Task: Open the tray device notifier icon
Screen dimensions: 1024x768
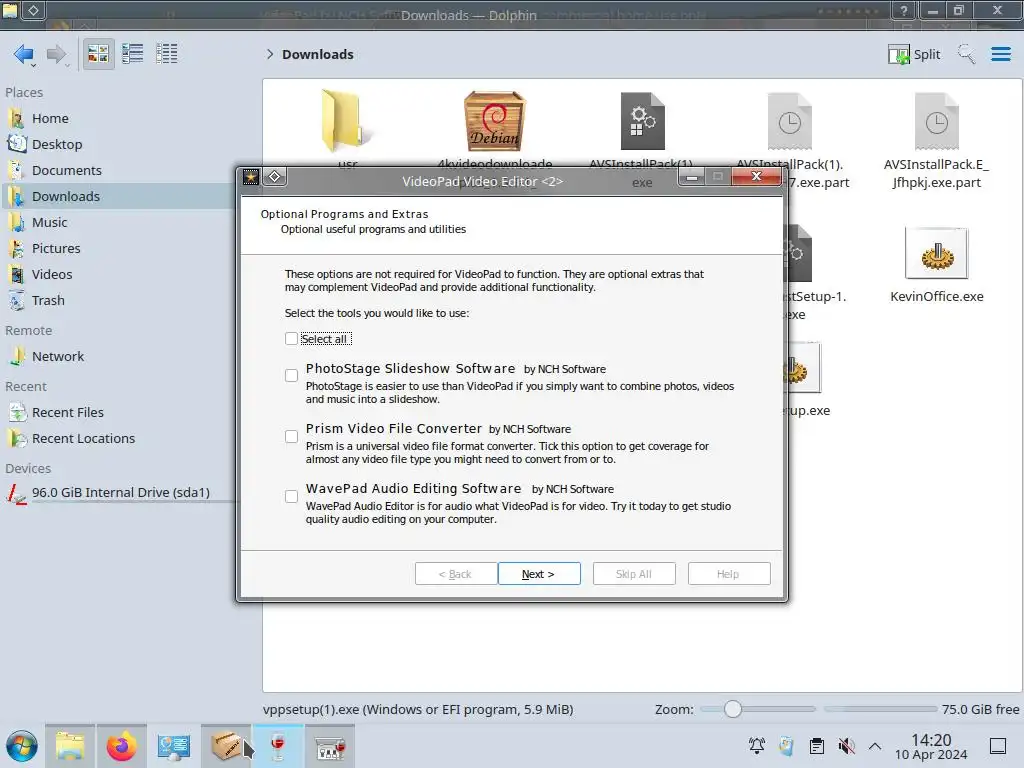Action: (x=786, y=746)
